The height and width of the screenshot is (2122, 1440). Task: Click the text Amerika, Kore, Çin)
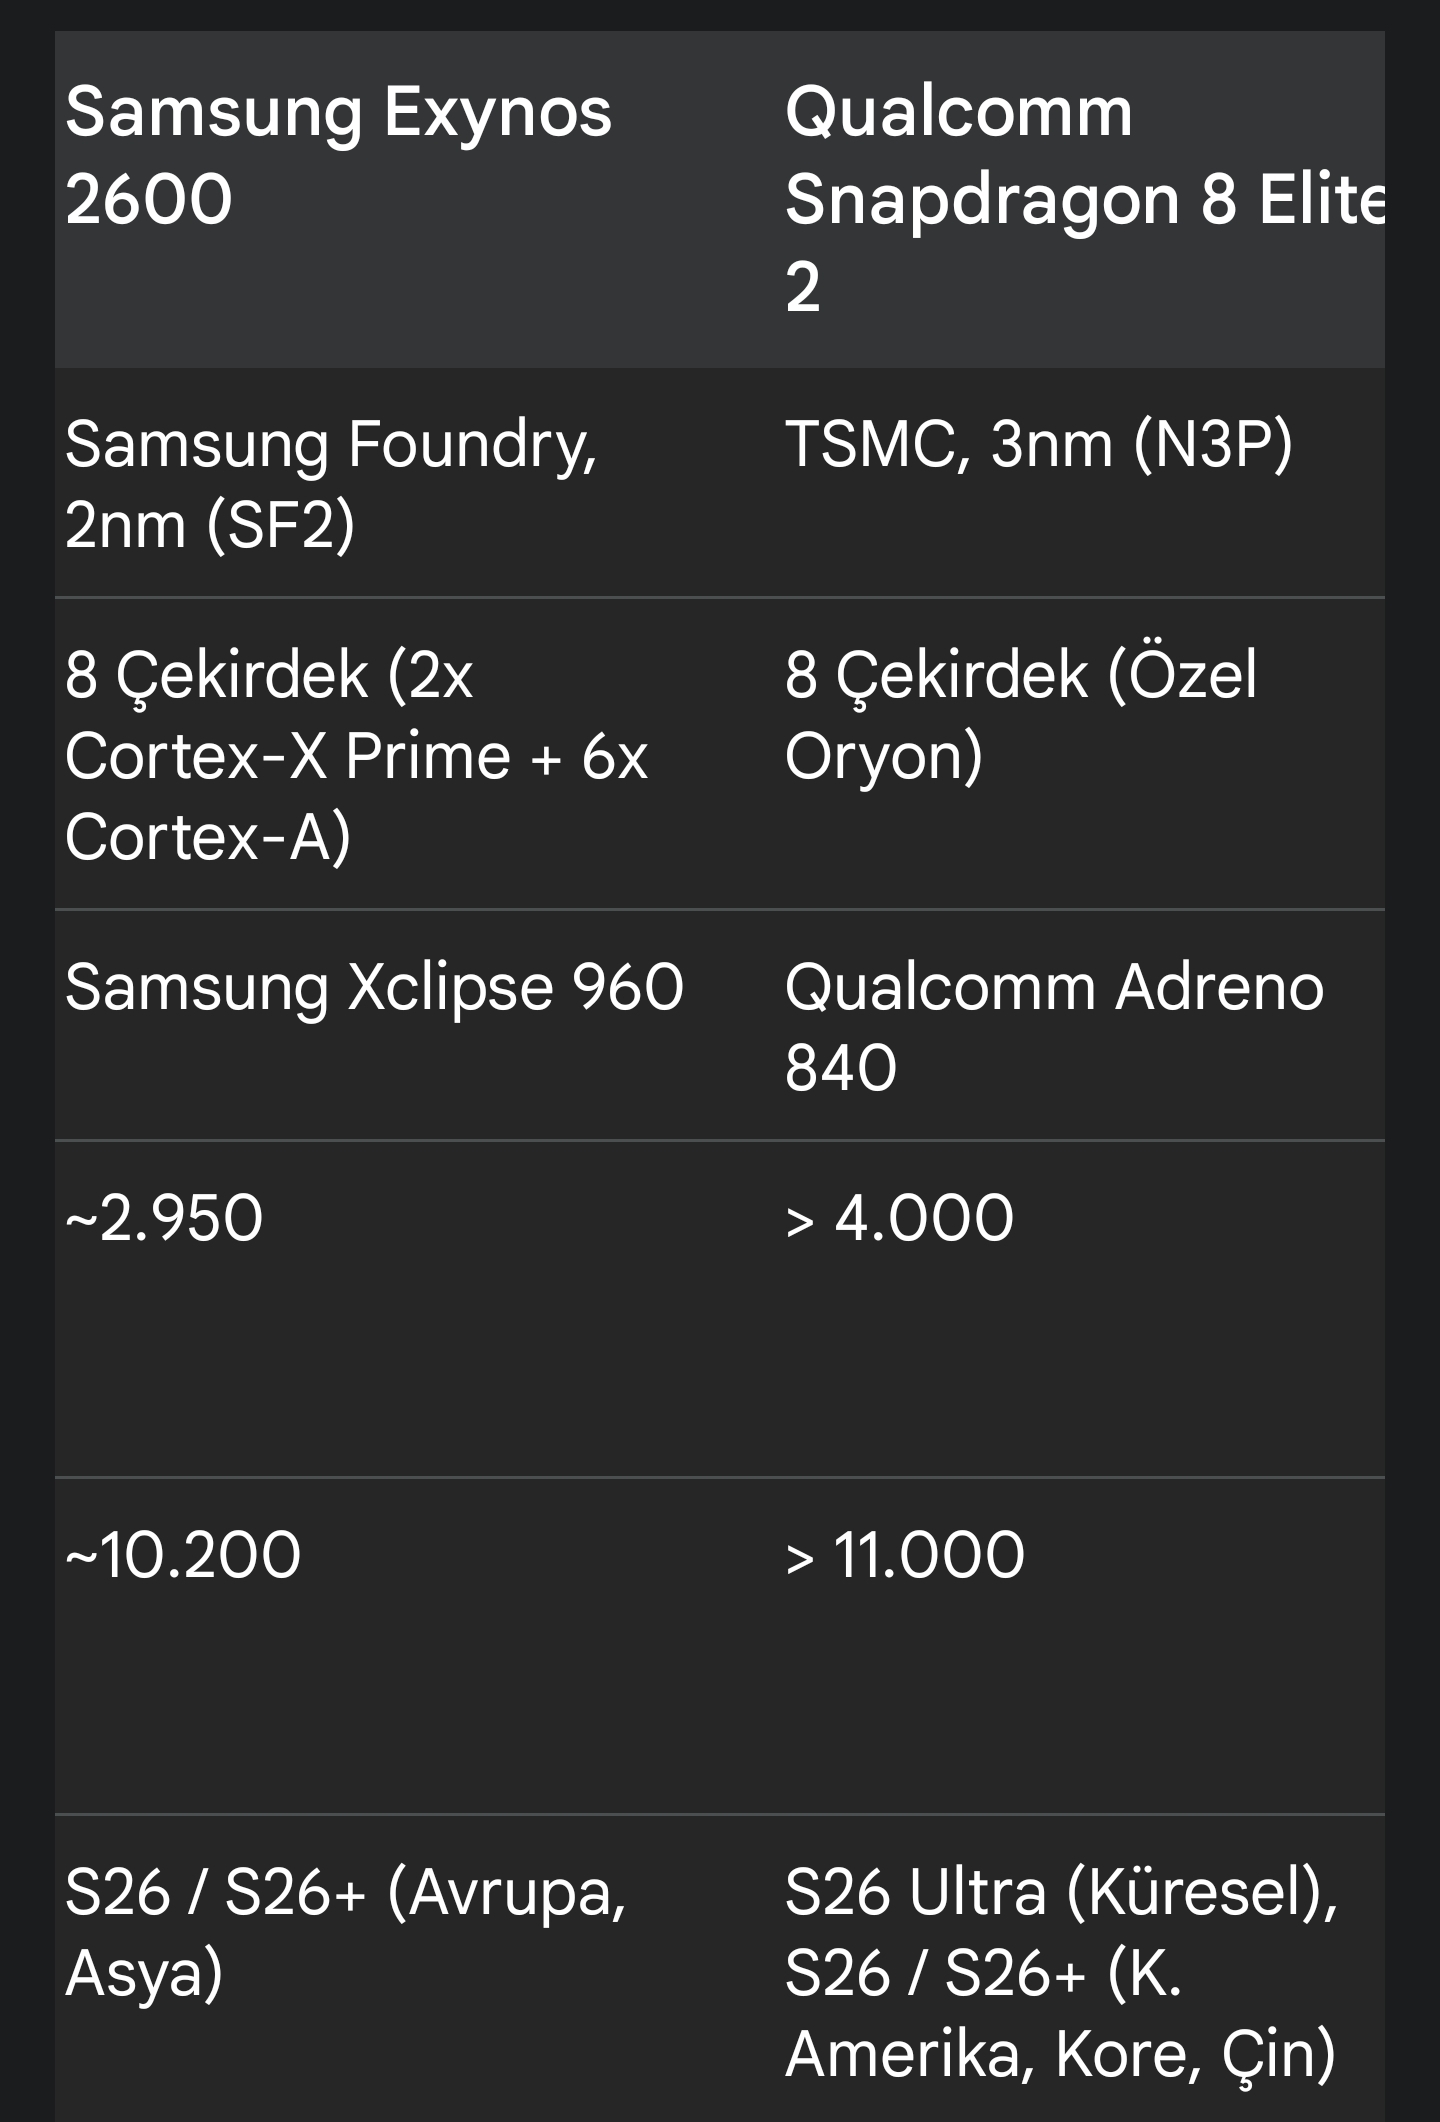tap(1060, 2054)
